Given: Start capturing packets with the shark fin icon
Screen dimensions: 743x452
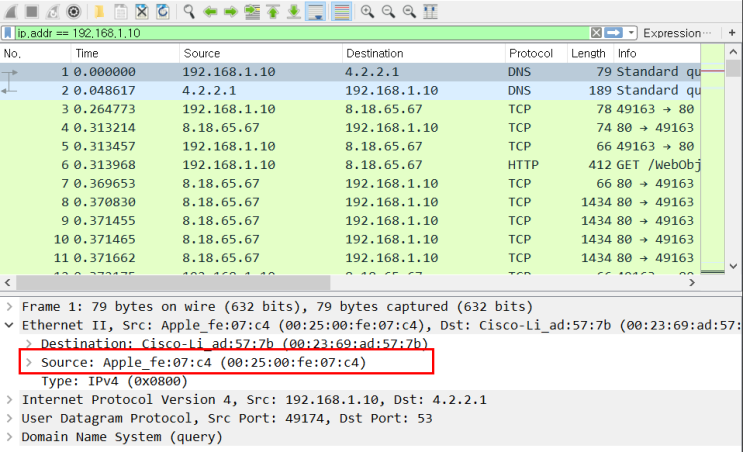Looking at the screenshot, I should 10,11.
